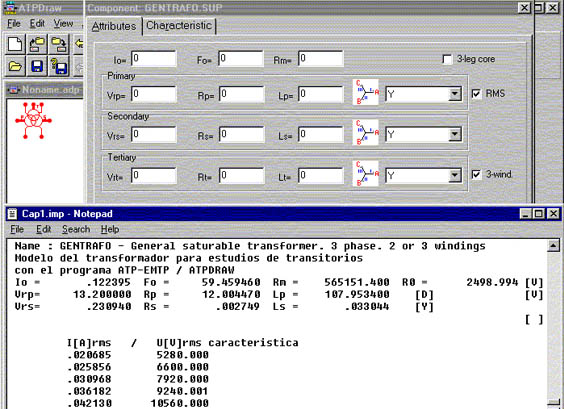Image resolution: width=564 pixels, height=409 pixels.
Task: Click the Secondary winding phasor diagram icon
Action: (366, 133)
